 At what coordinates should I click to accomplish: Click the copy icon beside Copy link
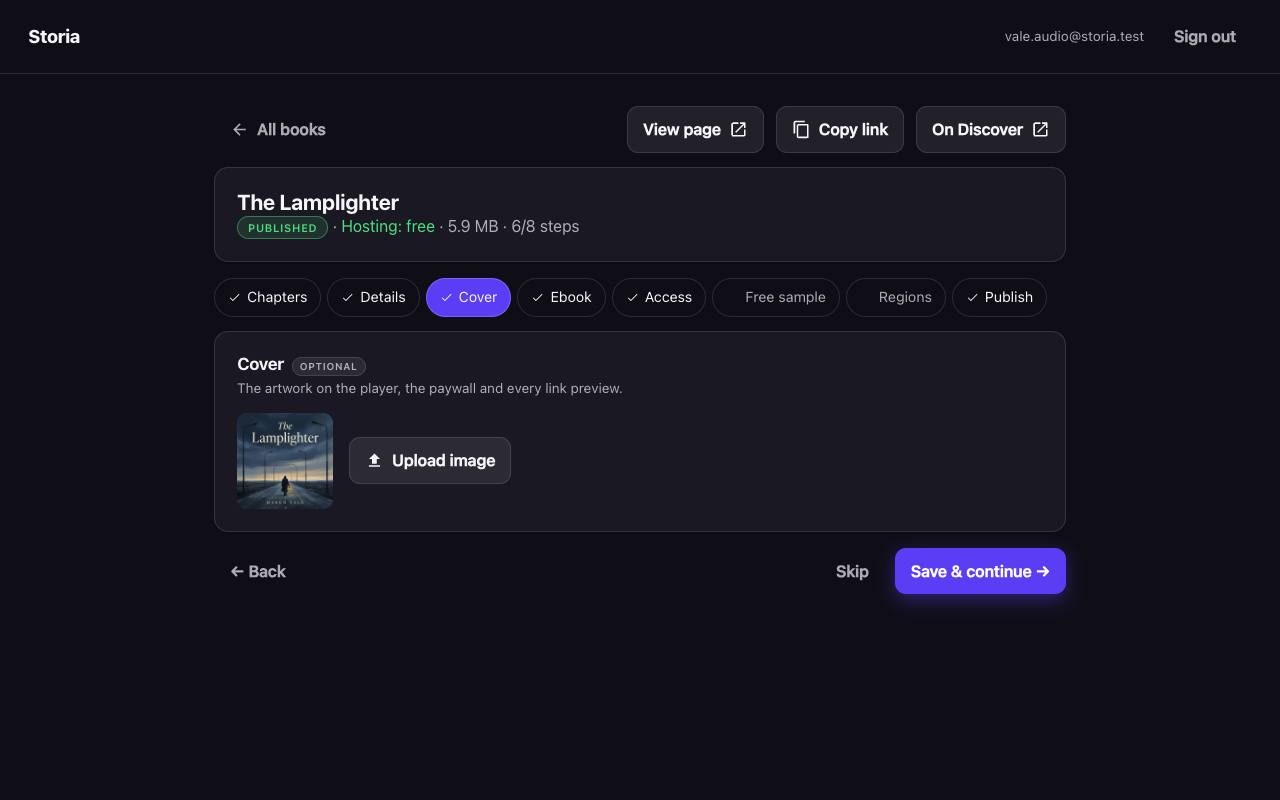click(x=801, y=130)
